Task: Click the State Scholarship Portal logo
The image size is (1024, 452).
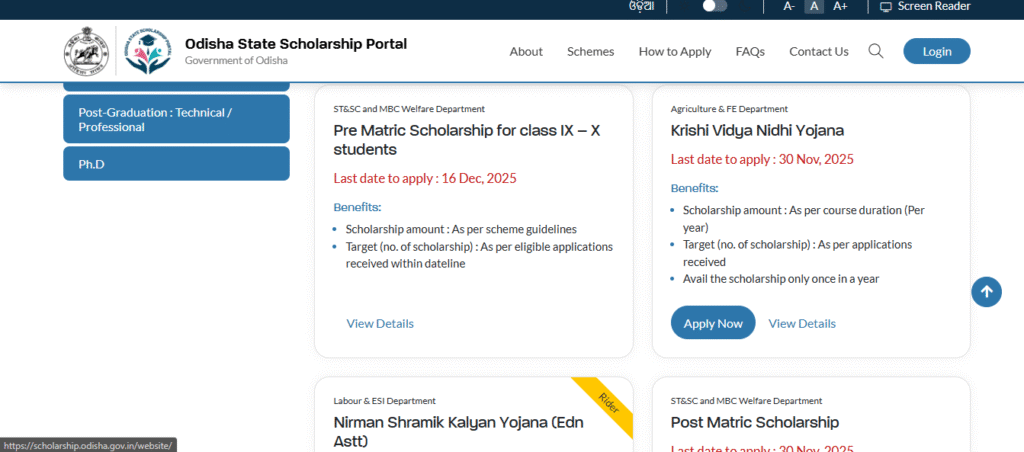Action: pyautogui.click(x=148, y=52)
